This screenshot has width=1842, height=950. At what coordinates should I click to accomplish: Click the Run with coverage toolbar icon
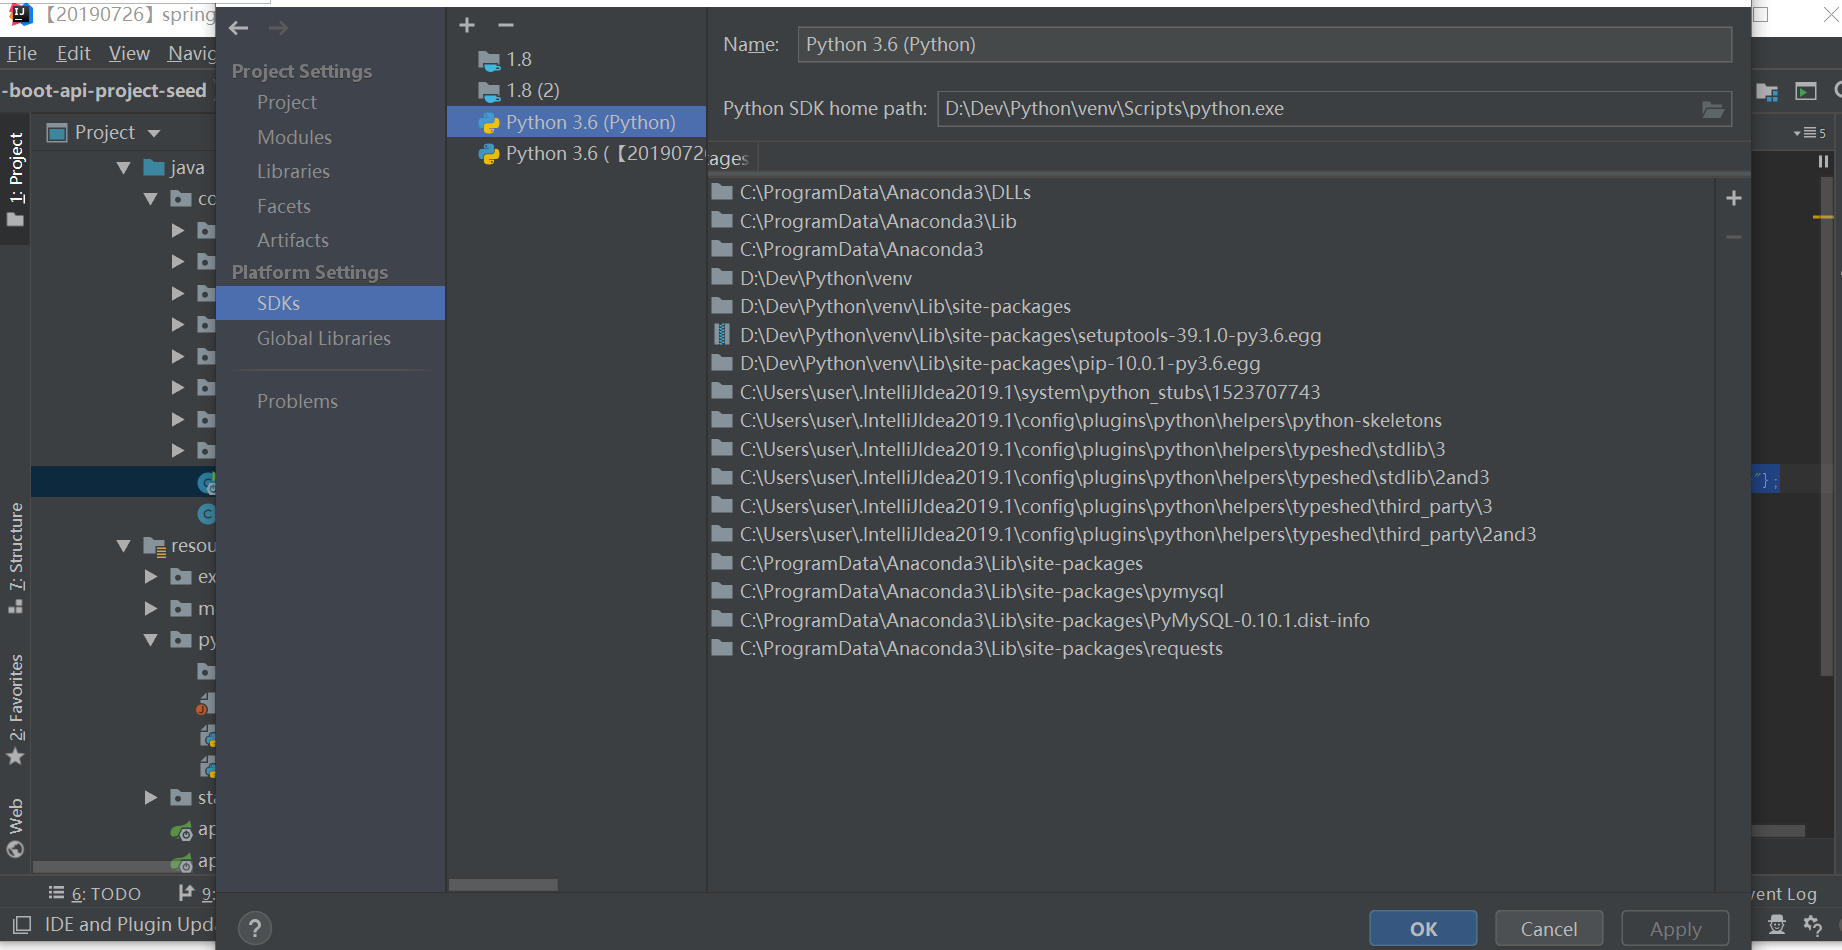click(1805, 91)
